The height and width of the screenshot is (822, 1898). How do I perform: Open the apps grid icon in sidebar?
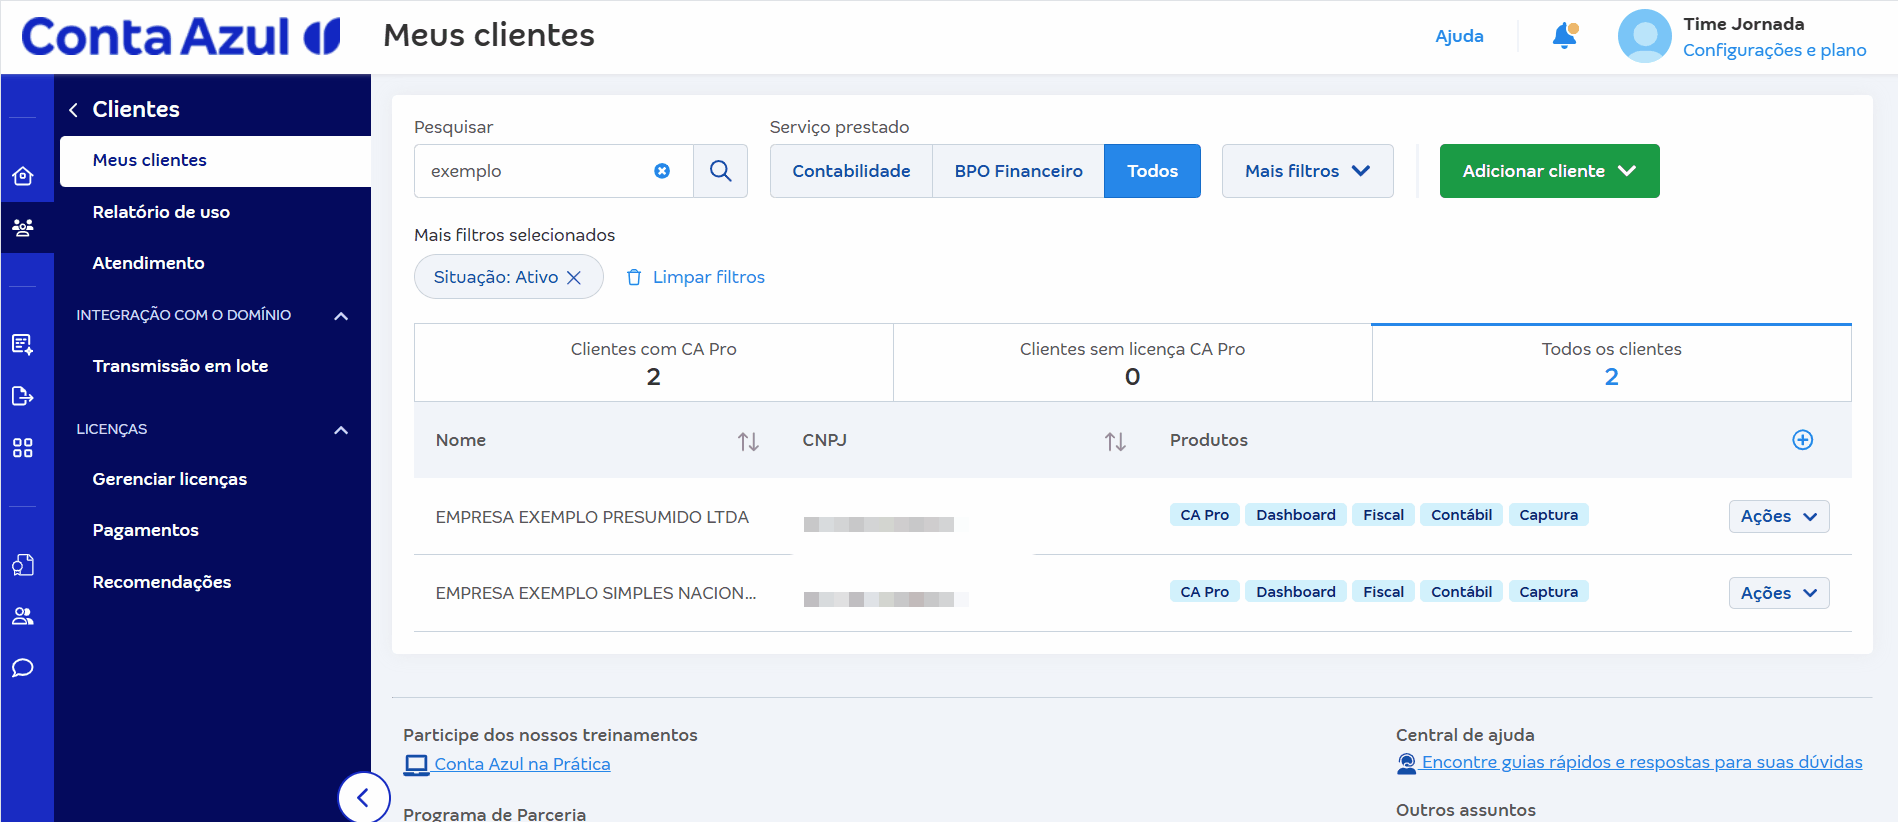(x=23, y=447)
